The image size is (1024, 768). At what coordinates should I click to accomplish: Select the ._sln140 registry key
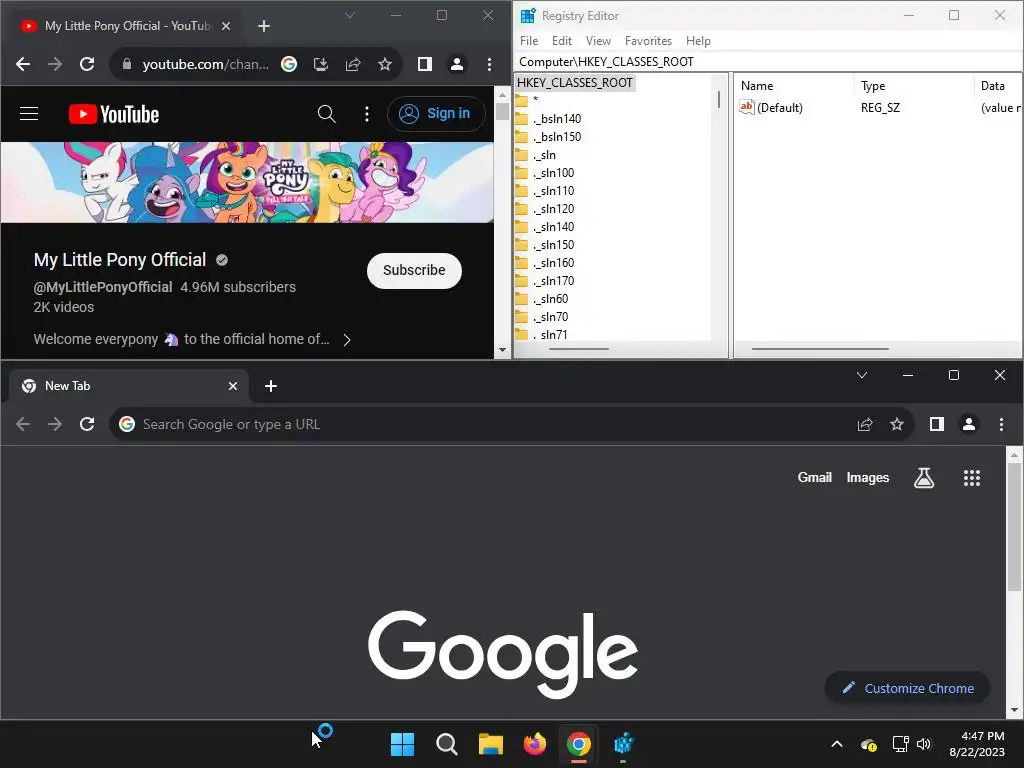click(x=554, y=227)
